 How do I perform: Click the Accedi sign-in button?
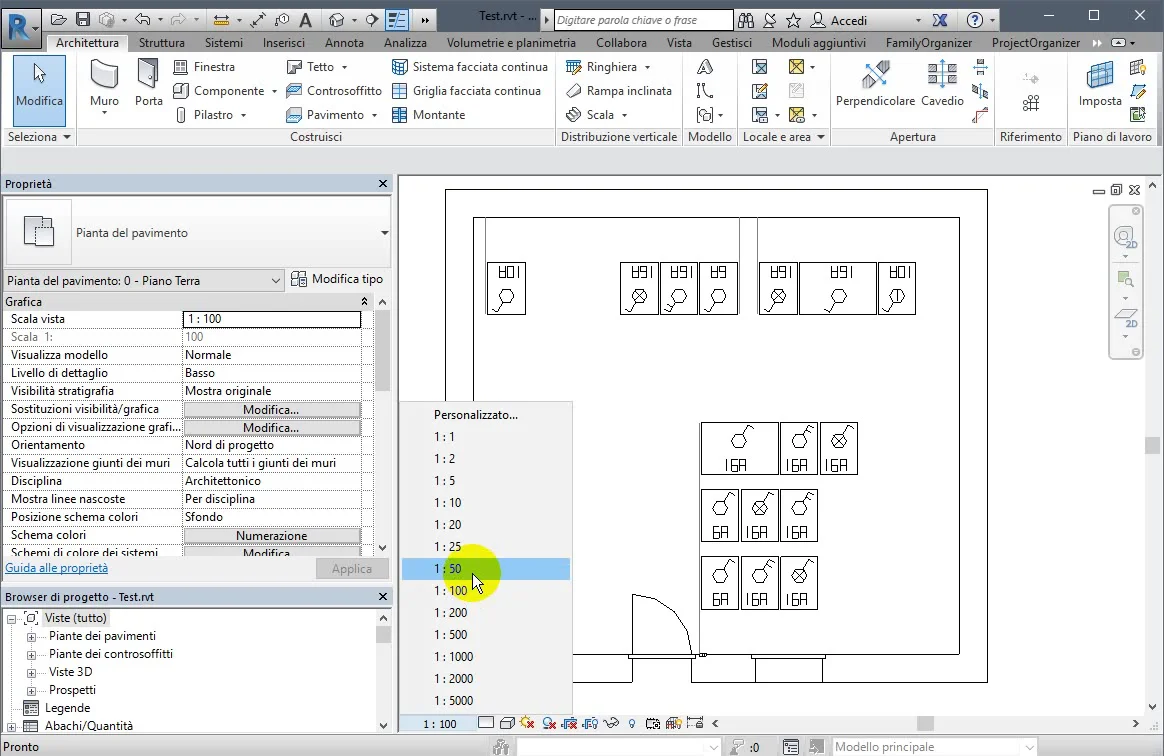(x=840, y=20)
